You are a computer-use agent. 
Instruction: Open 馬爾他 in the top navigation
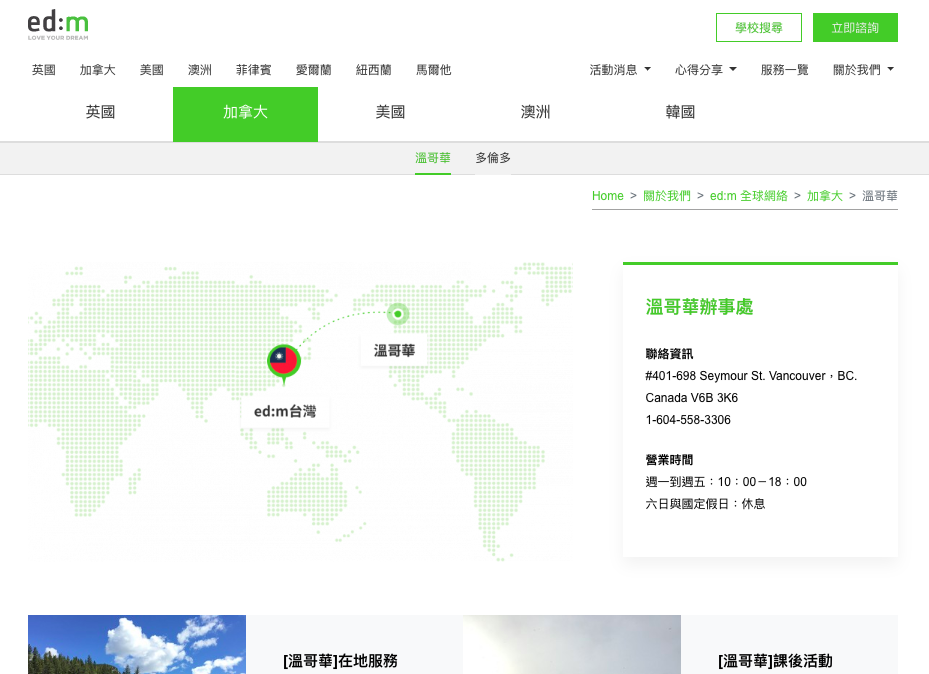point(434,70)
